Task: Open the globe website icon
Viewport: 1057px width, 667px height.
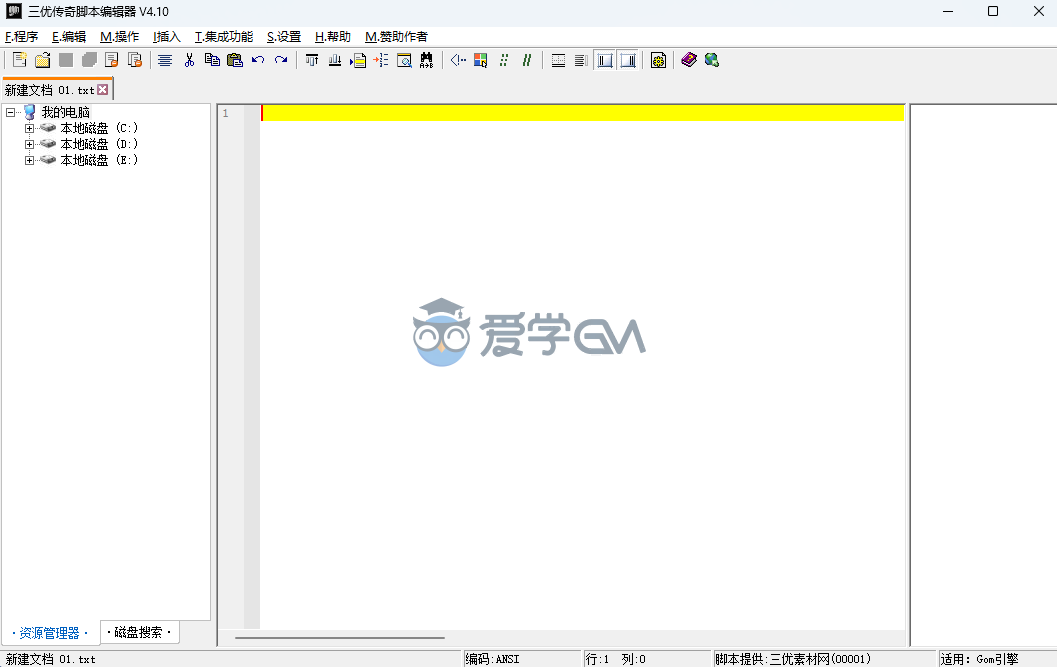Action: click(712, 60)
